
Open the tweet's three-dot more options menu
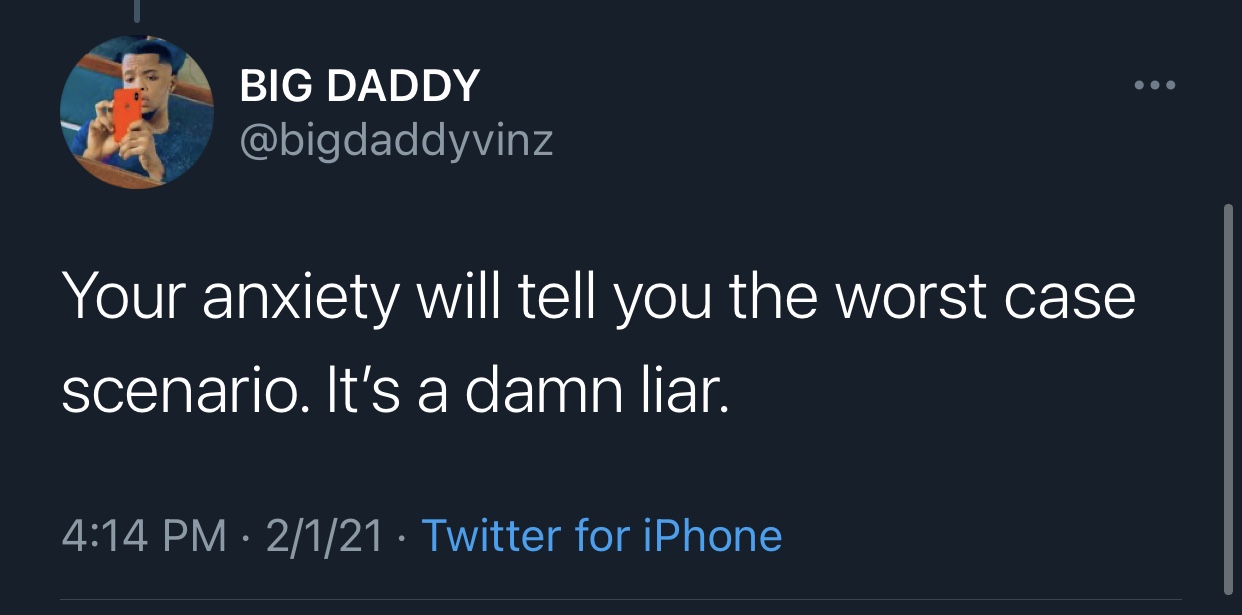click(1156, 86)
